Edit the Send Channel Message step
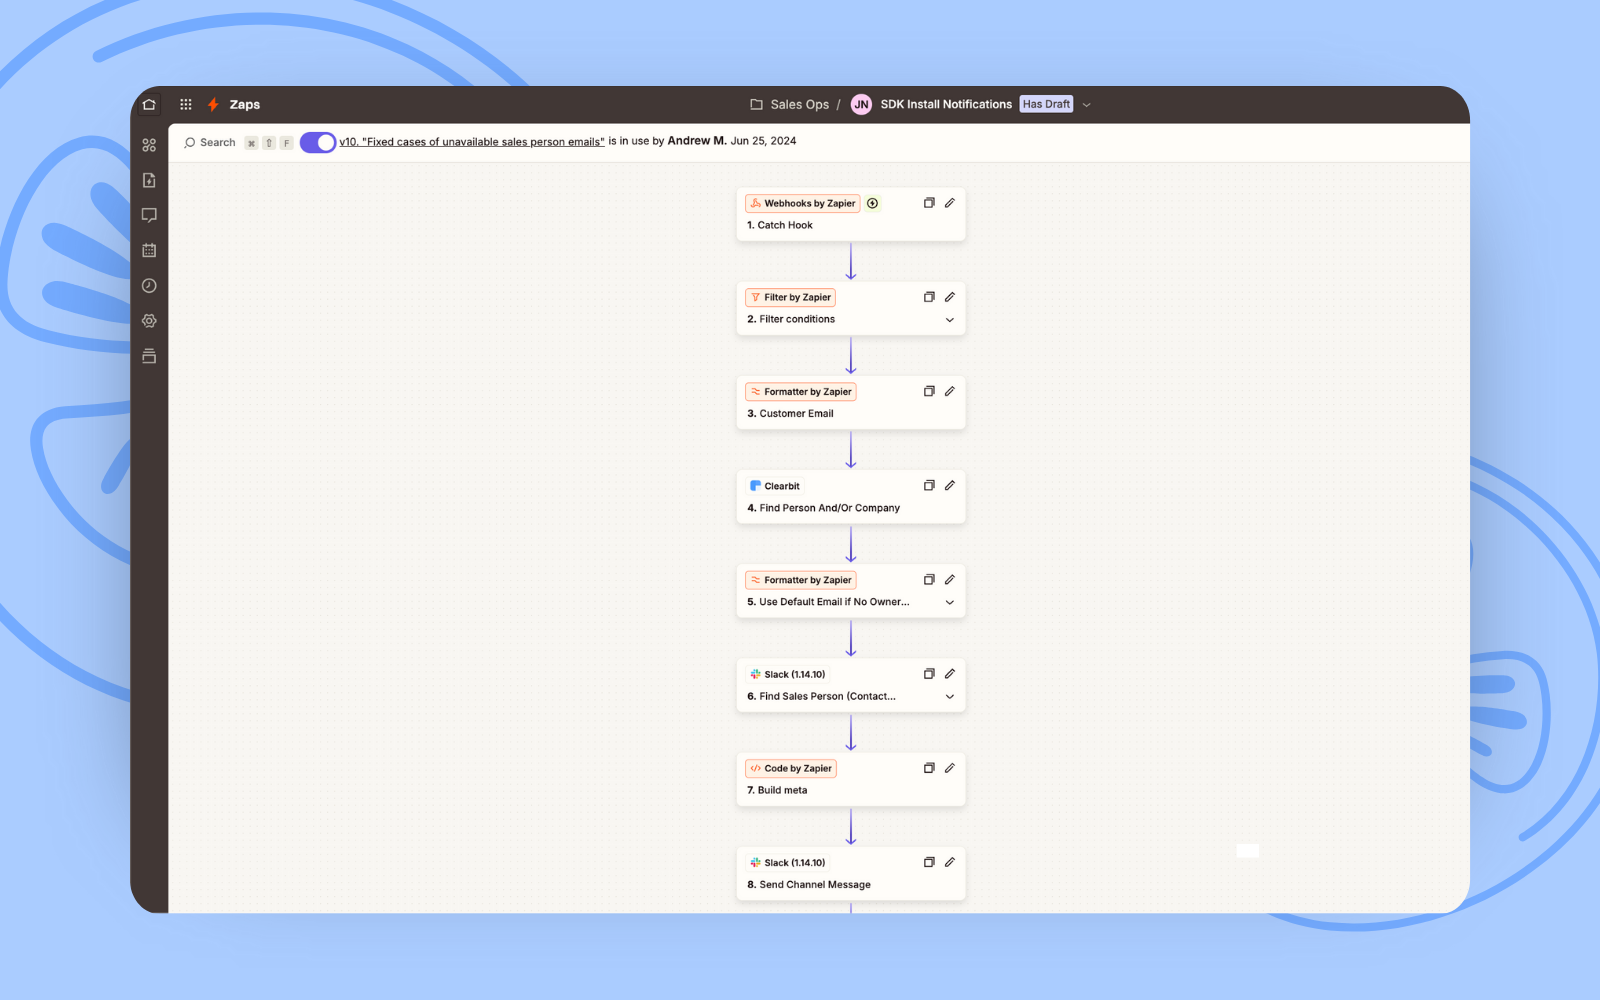 pyautogui.click(x=950, y=862)
